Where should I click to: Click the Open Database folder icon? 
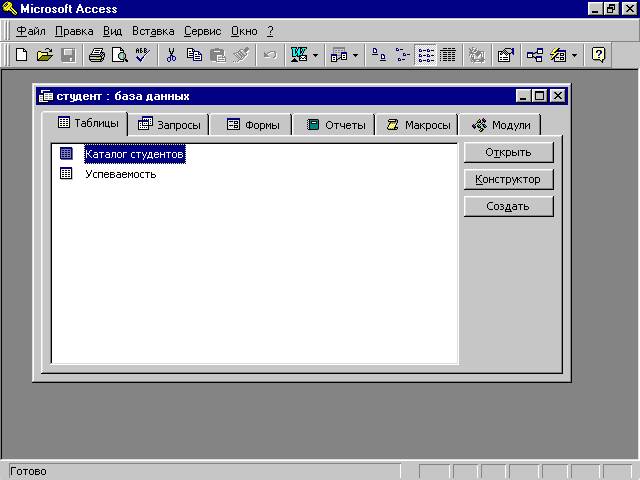(x=44, y=55)
